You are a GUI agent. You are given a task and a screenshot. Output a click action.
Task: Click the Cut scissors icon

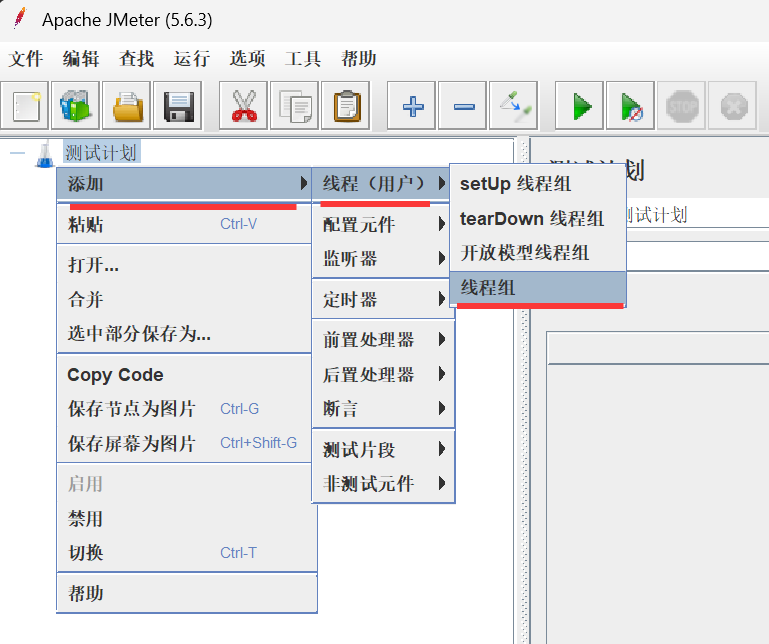244,106
